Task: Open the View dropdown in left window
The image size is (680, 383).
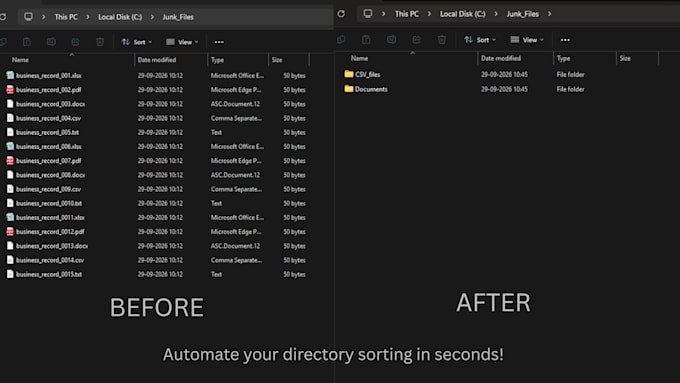Action: [x=182, y=42]
